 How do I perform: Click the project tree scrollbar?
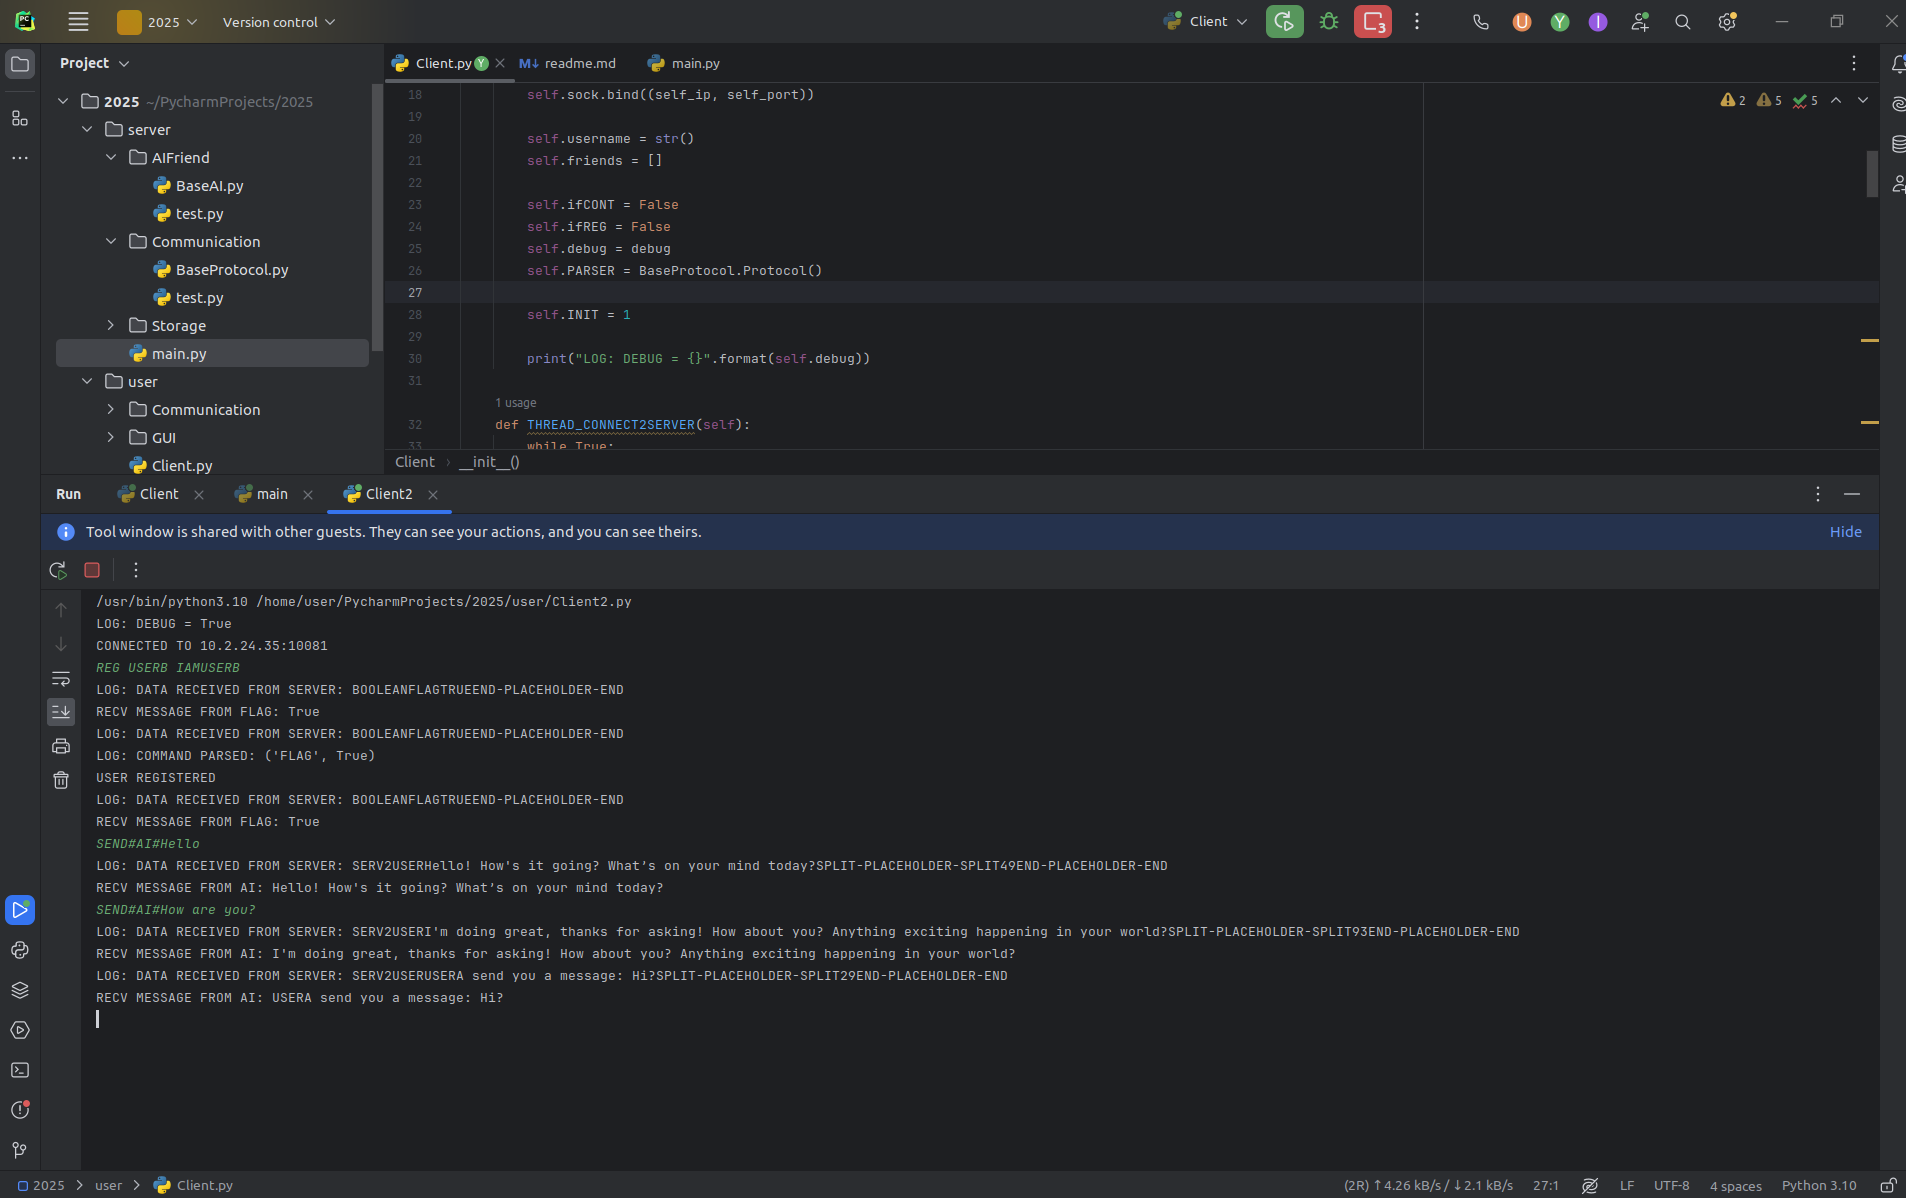(x=377, y=216)
